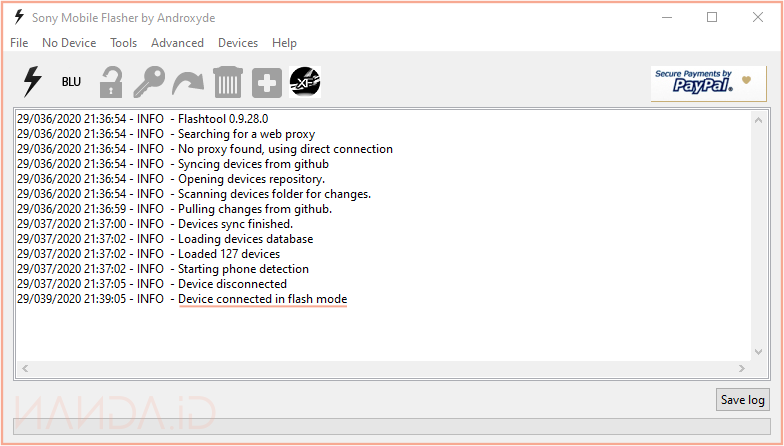
Task: Click the 'Device connected in flash mode' log line
Action: click(262, 299)
